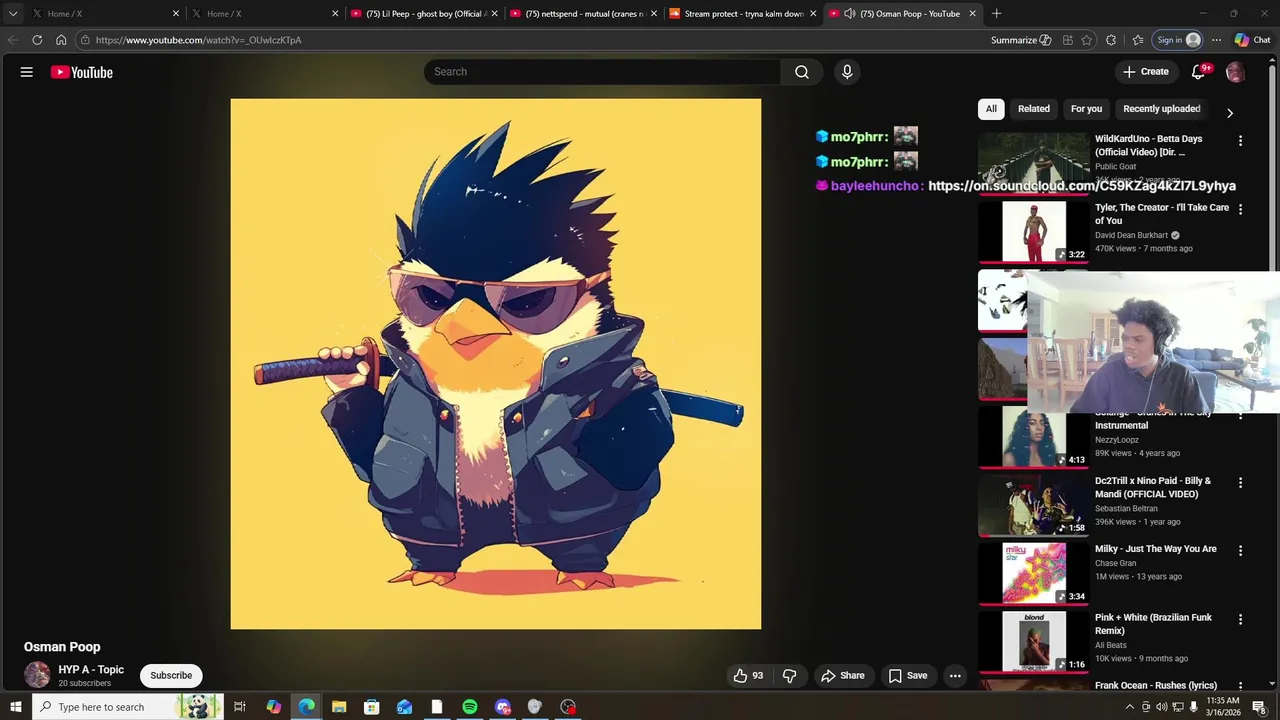The image size is (1280, 720).
Task: Select the Related filter chip
Action: tap(1034, 109)
